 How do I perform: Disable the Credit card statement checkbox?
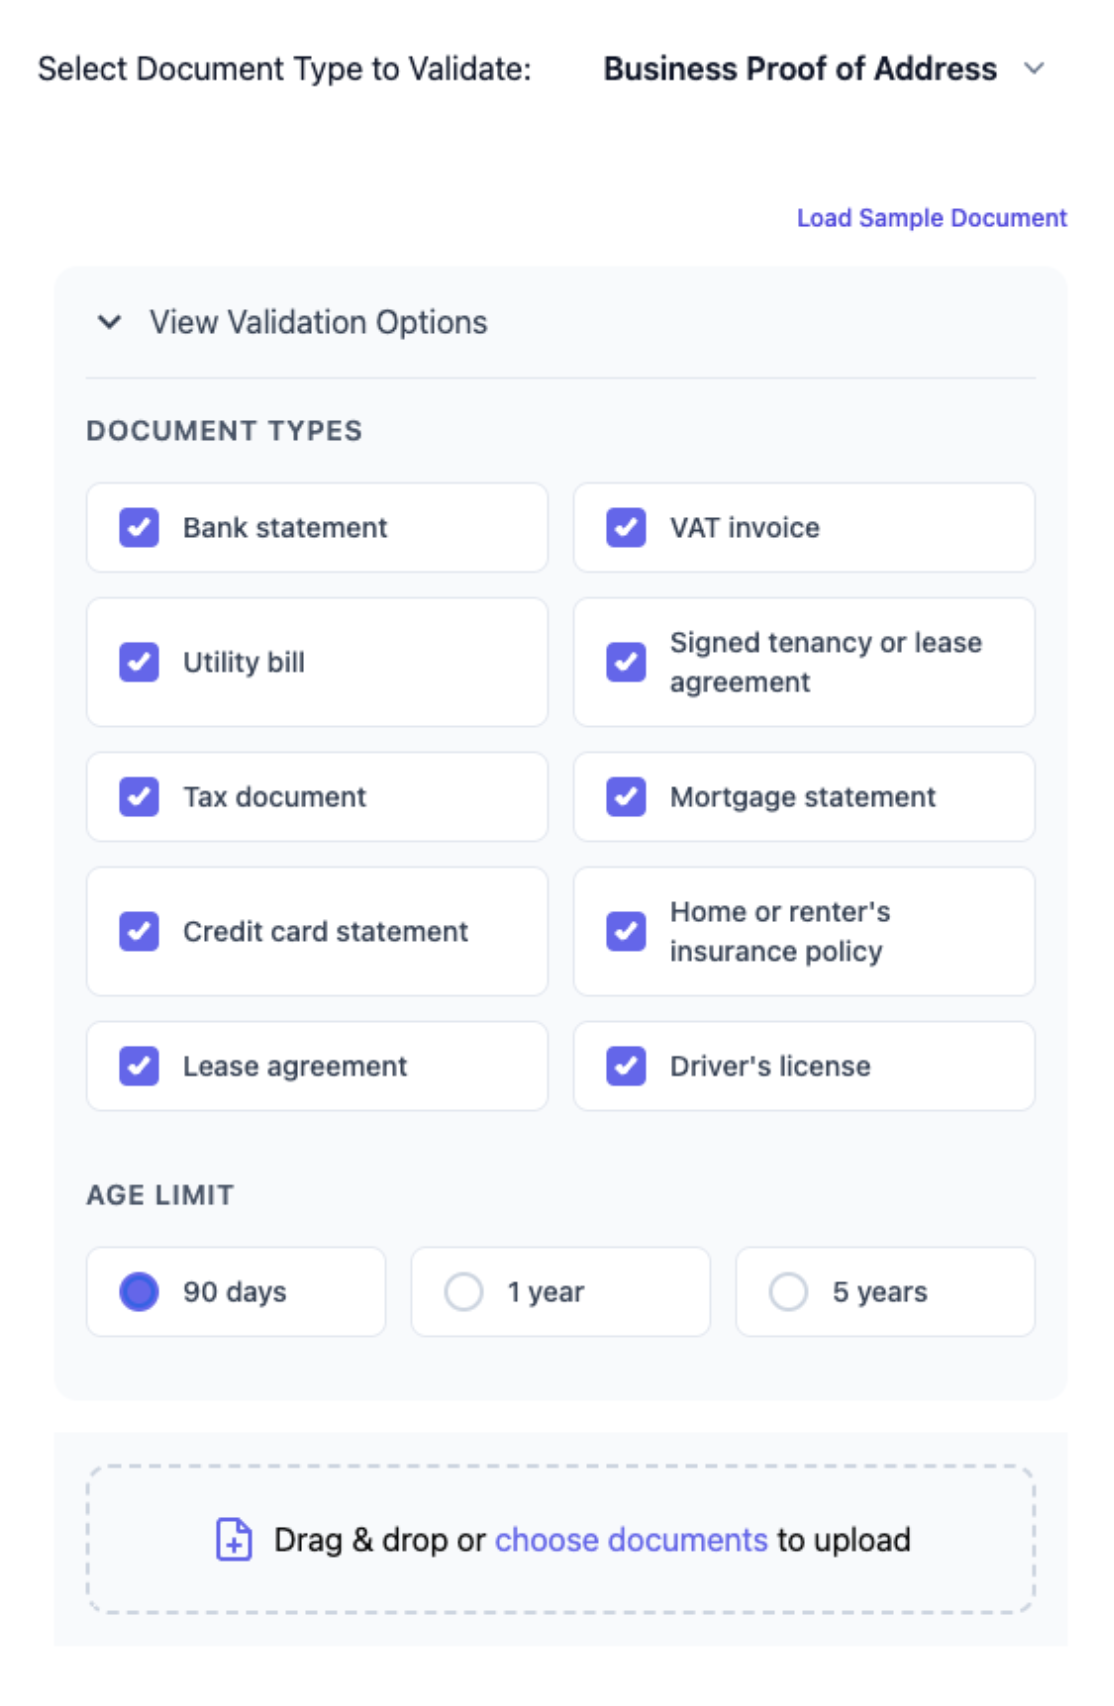pos(139,931)
